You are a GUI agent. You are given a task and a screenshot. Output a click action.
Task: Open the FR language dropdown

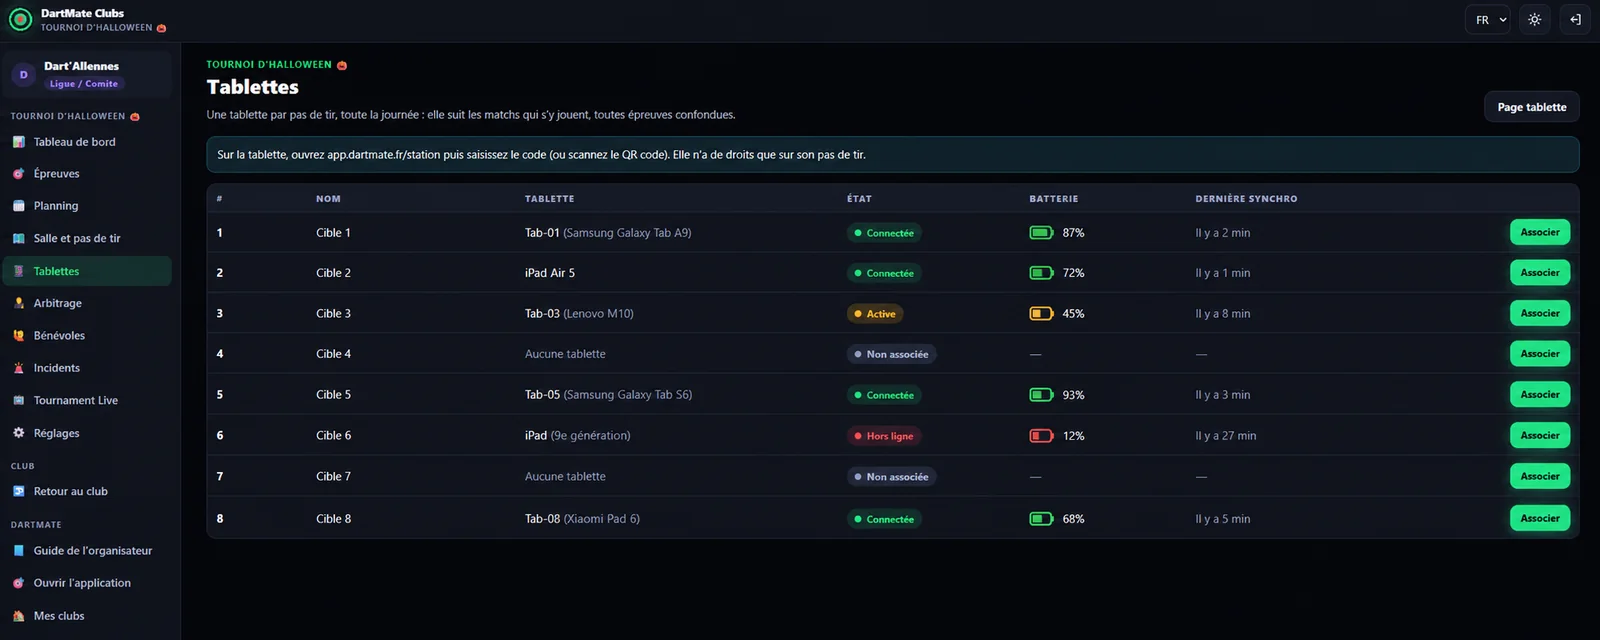(1488, 20)
